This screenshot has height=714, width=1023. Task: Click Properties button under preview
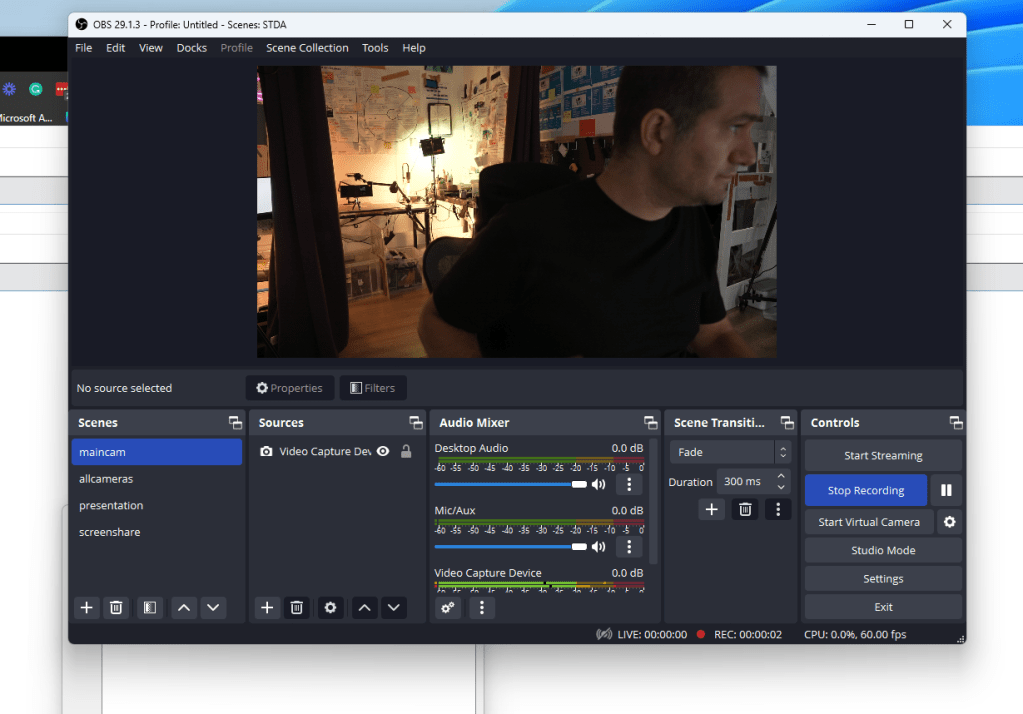(290, 388)
